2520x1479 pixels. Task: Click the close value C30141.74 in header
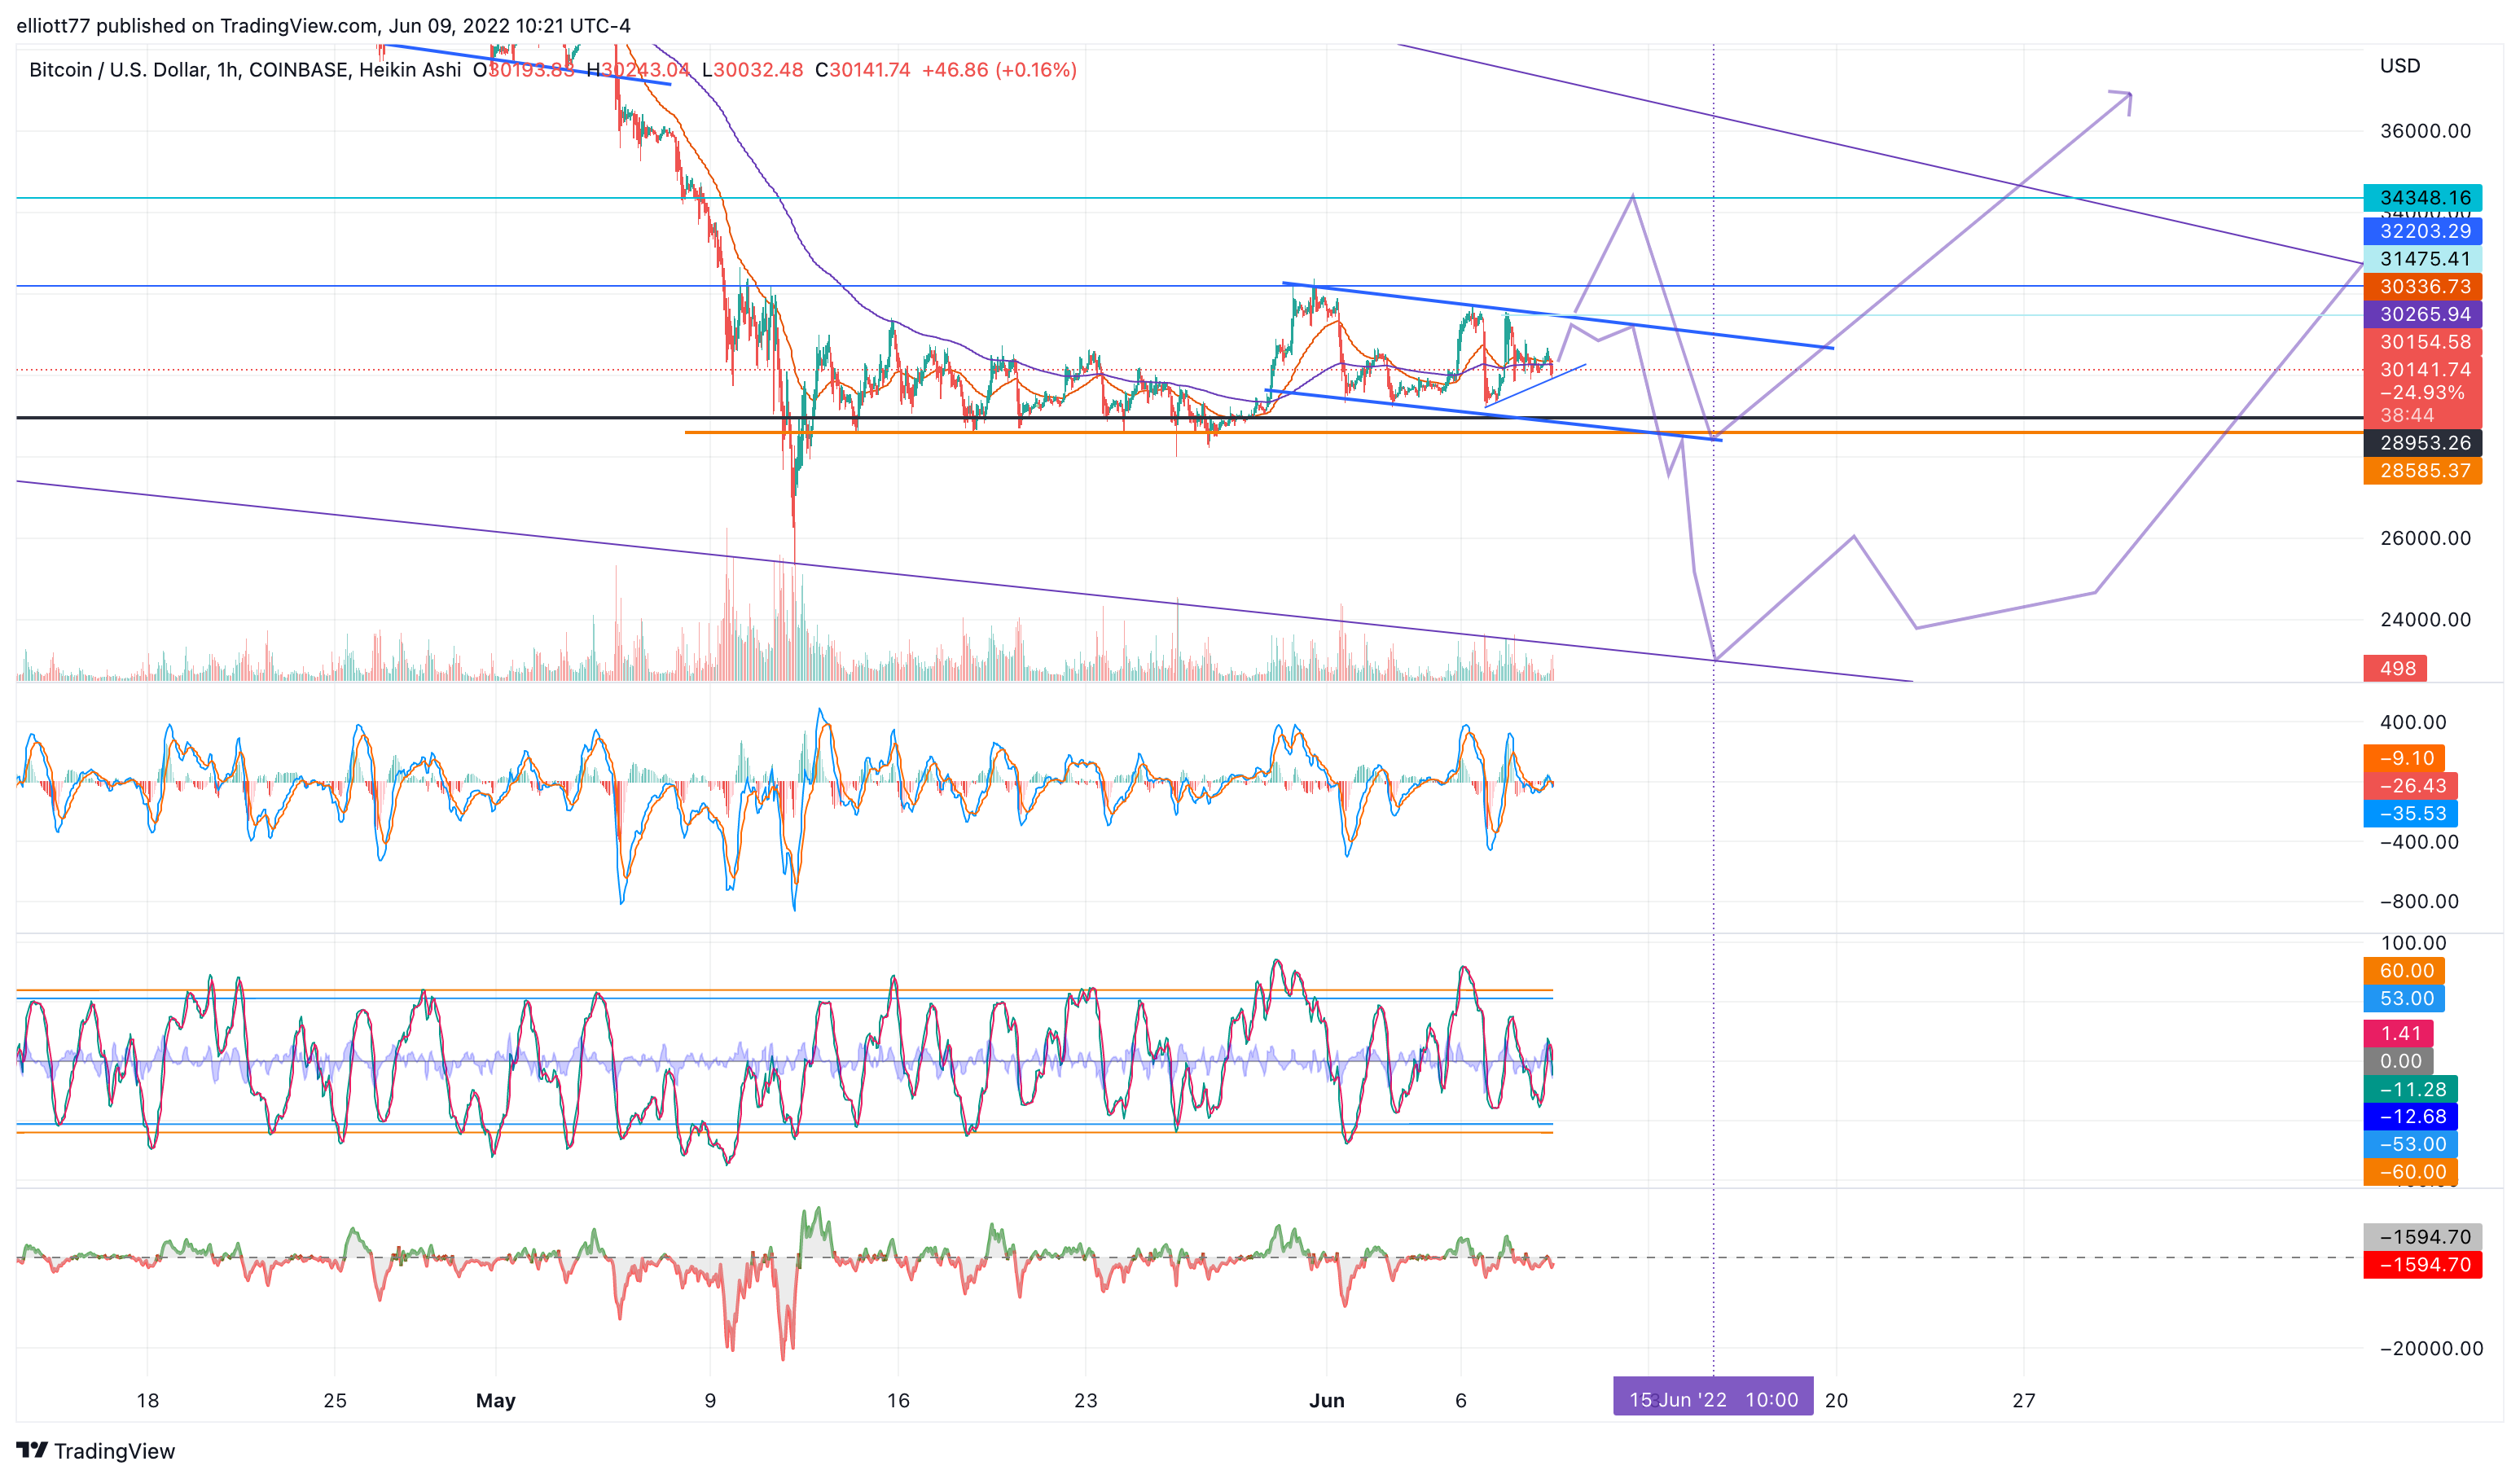coord(862,70)
